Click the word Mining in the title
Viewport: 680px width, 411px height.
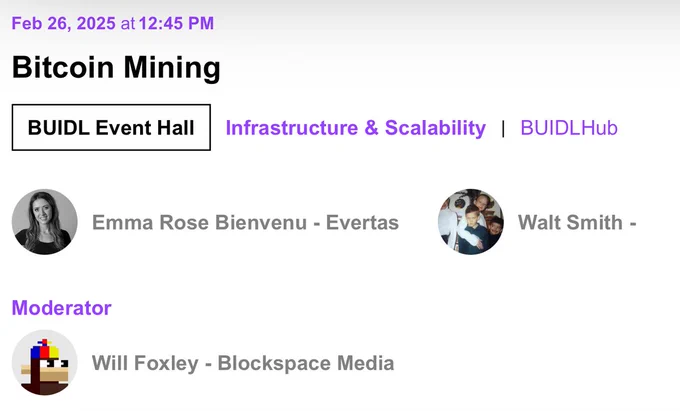(x=172, y=68)
